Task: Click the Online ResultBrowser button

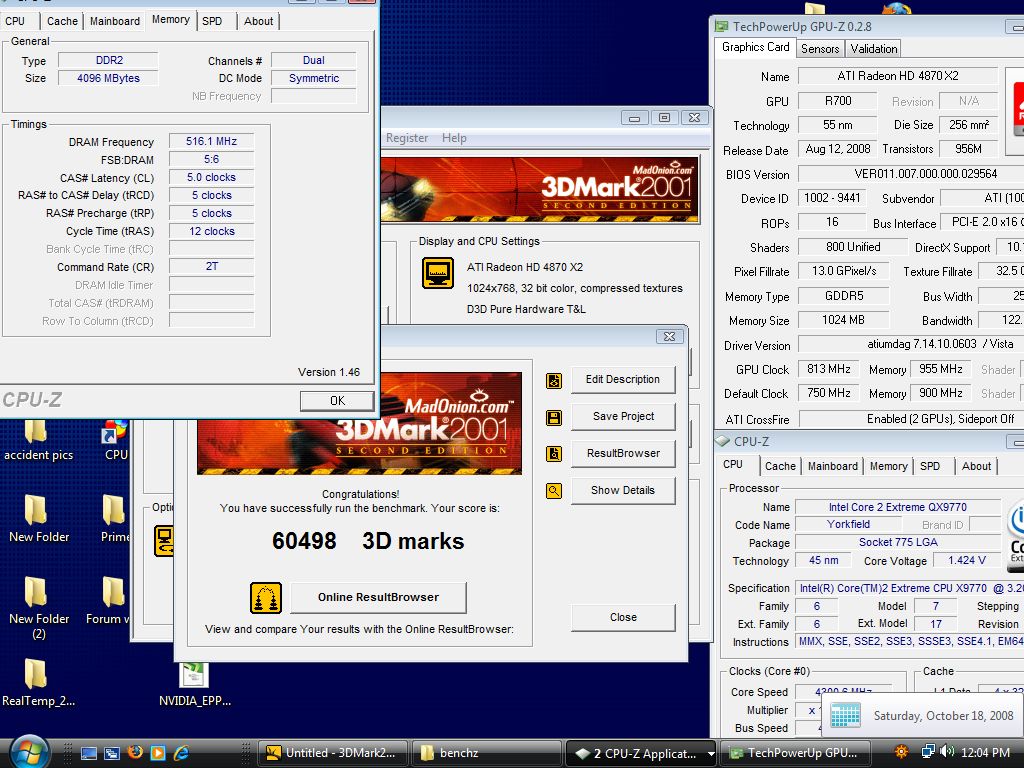Action: (378, 597)
